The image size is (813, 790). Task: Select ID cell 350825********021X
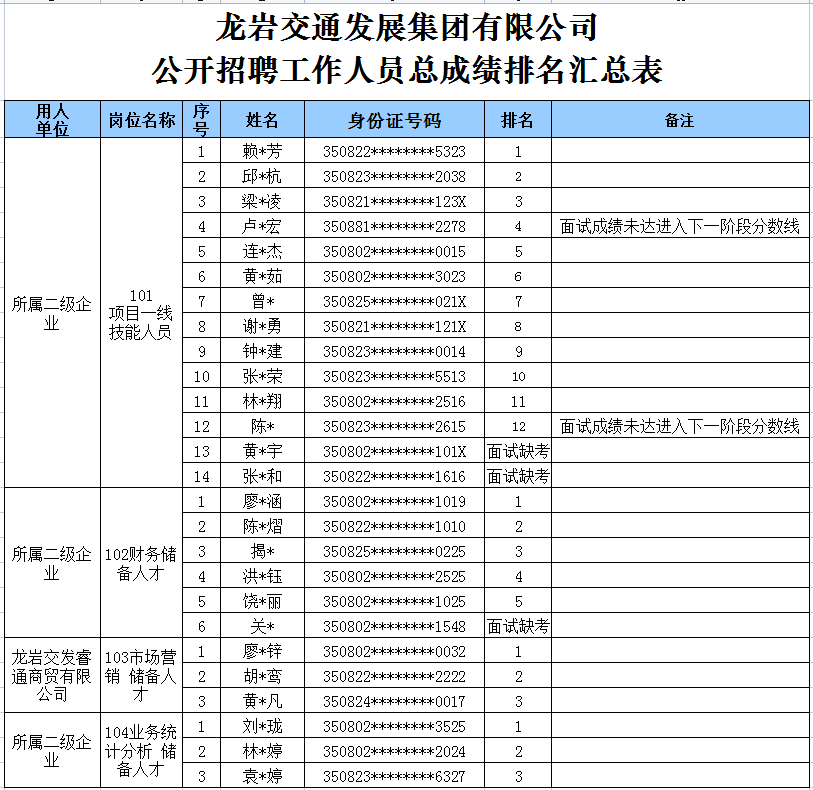point(394,301)
